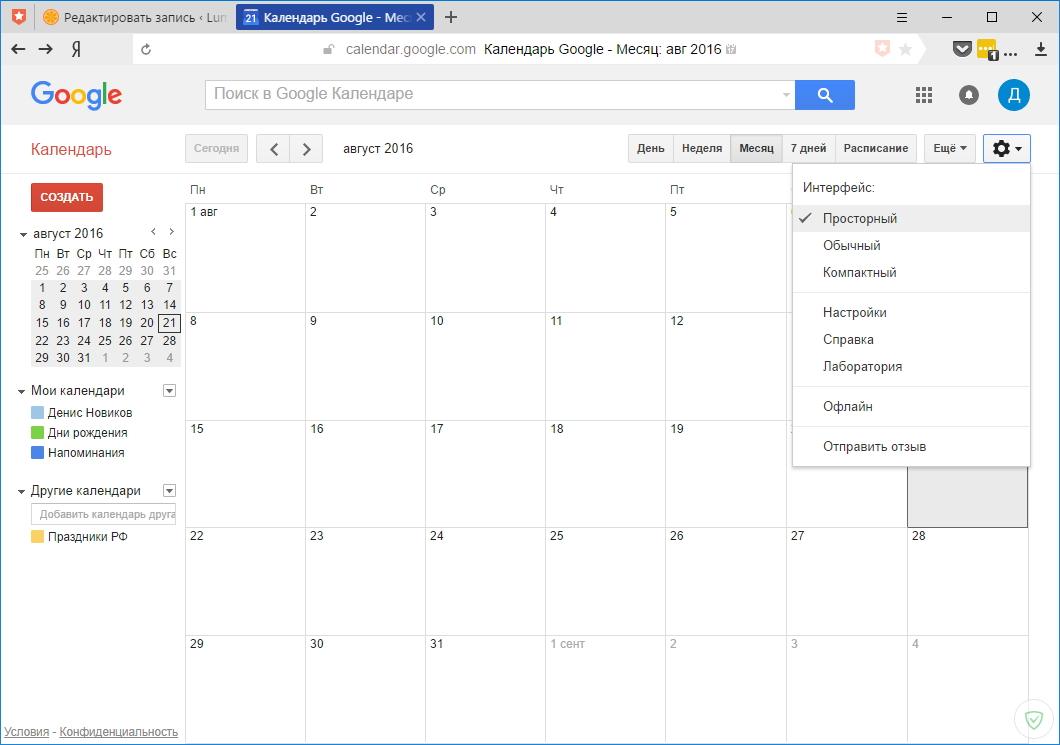Open a new browser tab
The image size is (1060, 745).
click(x=451, y=18)
